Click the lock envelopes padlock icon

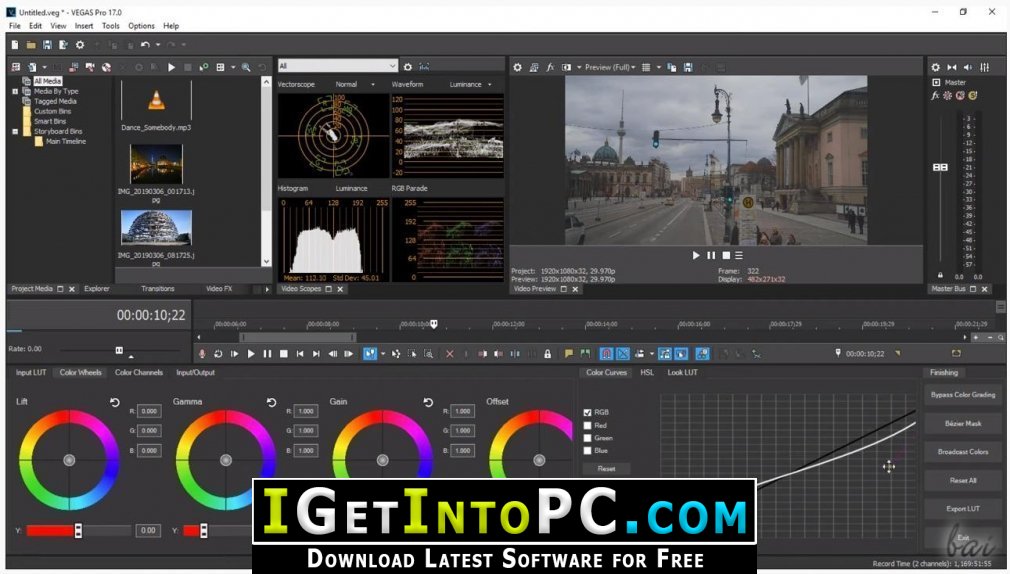(547, 353)
